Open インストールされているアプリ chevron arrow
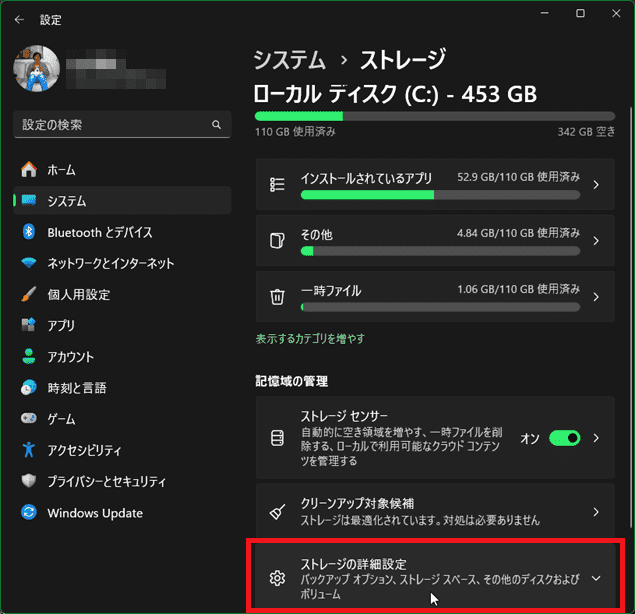The width and height of the screenshot is (635, 614). tap(596, 185)
